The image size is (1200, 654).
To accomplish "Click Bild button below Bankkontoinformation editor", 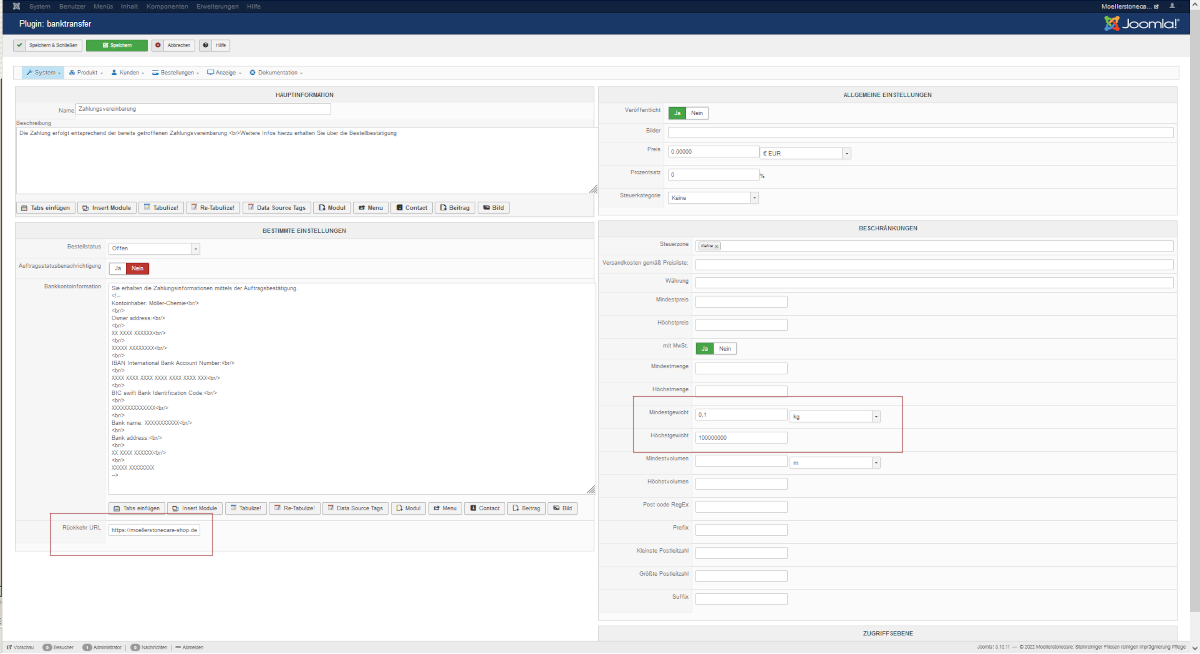I will click(563, 508).
